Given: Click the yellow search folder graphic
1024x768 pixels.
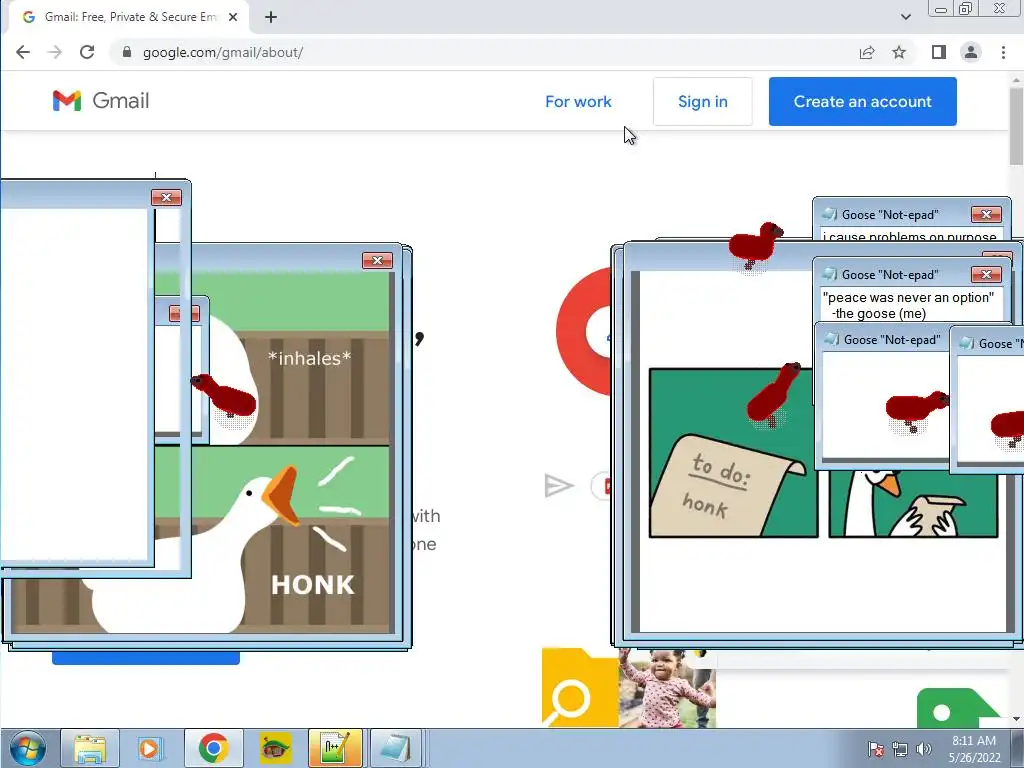Looking at the screenshot, I should coord(580,688).
